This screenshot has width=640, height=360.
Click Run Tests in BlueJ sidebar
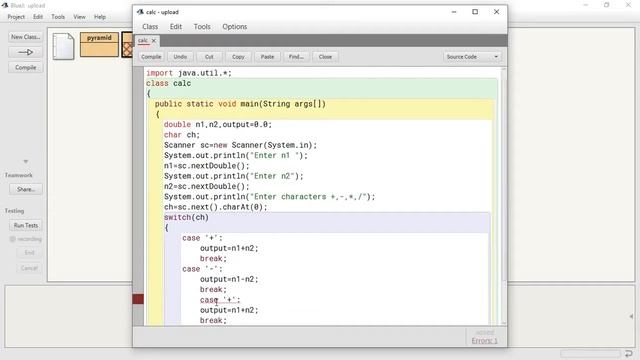pos(26,225)
